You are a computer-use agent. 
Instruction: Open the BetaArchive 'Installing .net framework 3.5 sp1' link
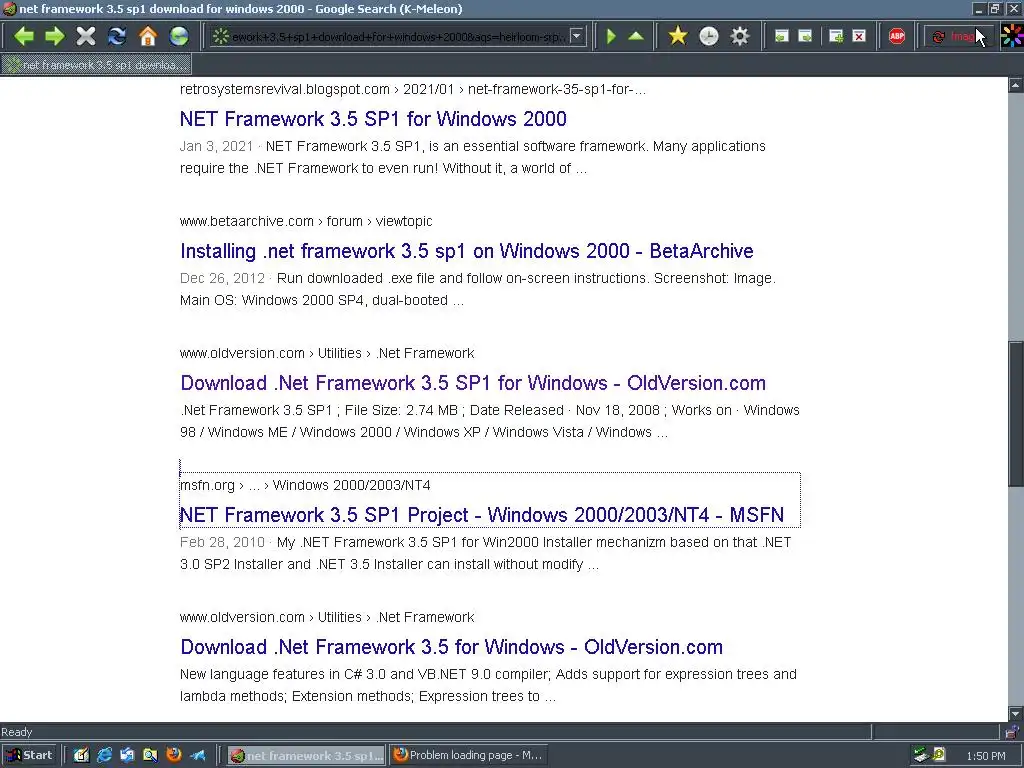tap(466, 251)
